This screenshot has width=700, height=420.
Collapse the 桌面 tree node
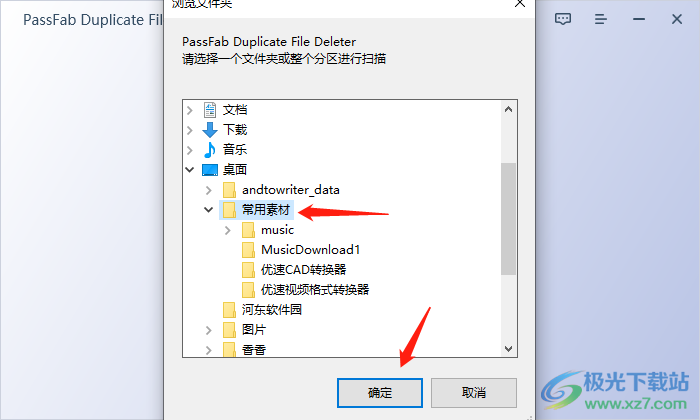pyautogui.click(x=190, y=170)
